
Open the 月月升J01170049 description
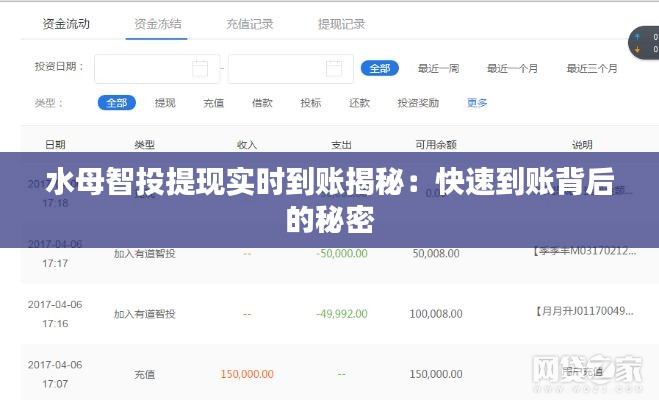585,311
